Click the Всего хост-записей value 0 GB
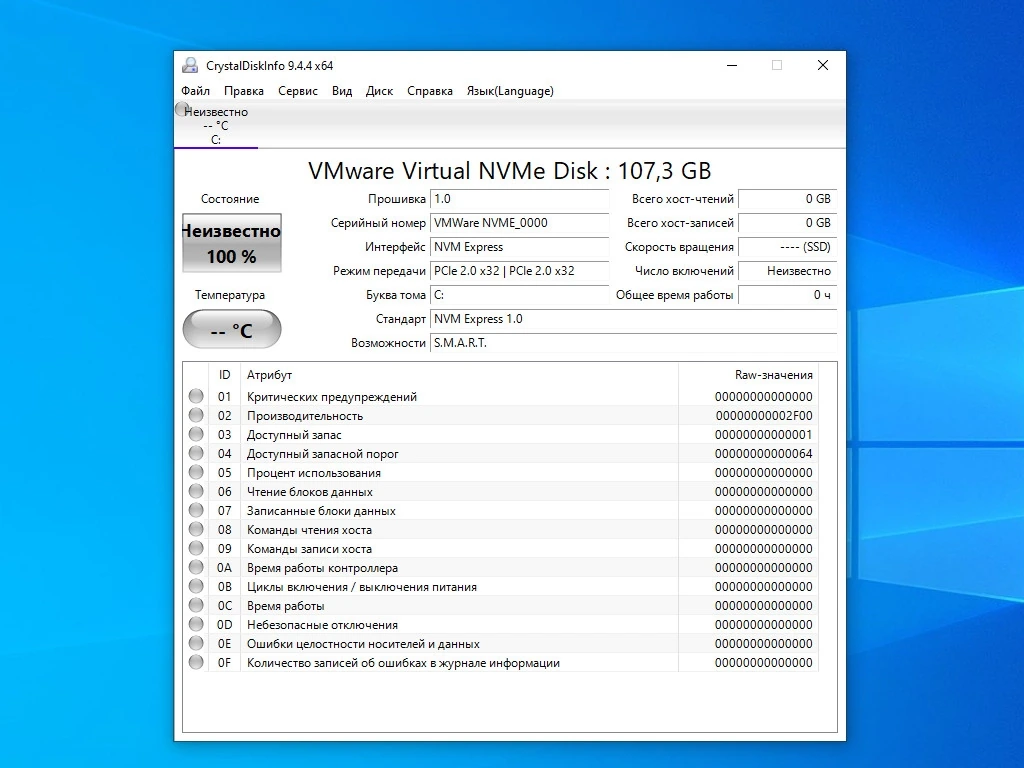The width and height of the screenshot is (1024, 768). click(x=788, y=223)
